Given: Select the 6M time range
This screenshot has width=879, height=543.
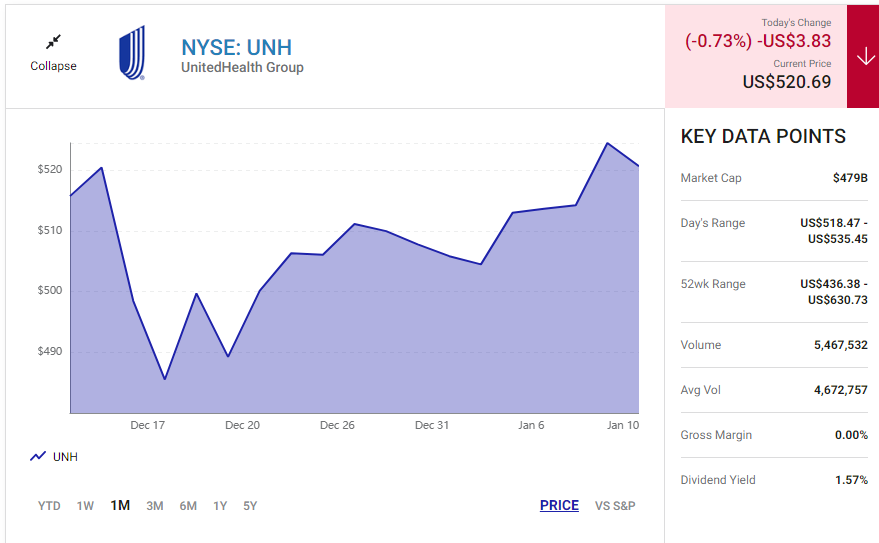Looking at the screenshot, I should tap(188, 506).
